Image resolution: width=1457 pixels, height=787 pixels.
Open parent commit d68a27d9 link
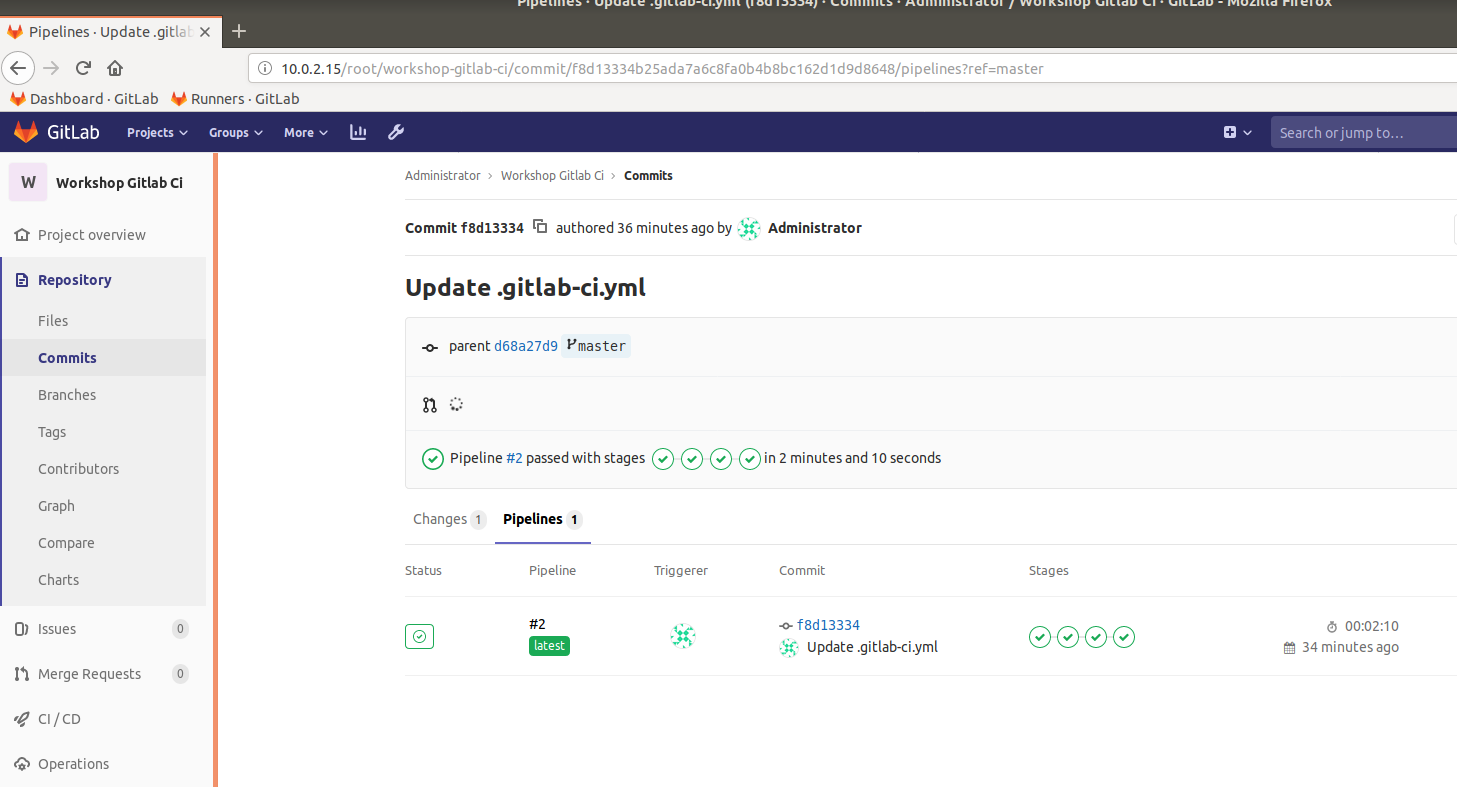(x=526, y=345)
